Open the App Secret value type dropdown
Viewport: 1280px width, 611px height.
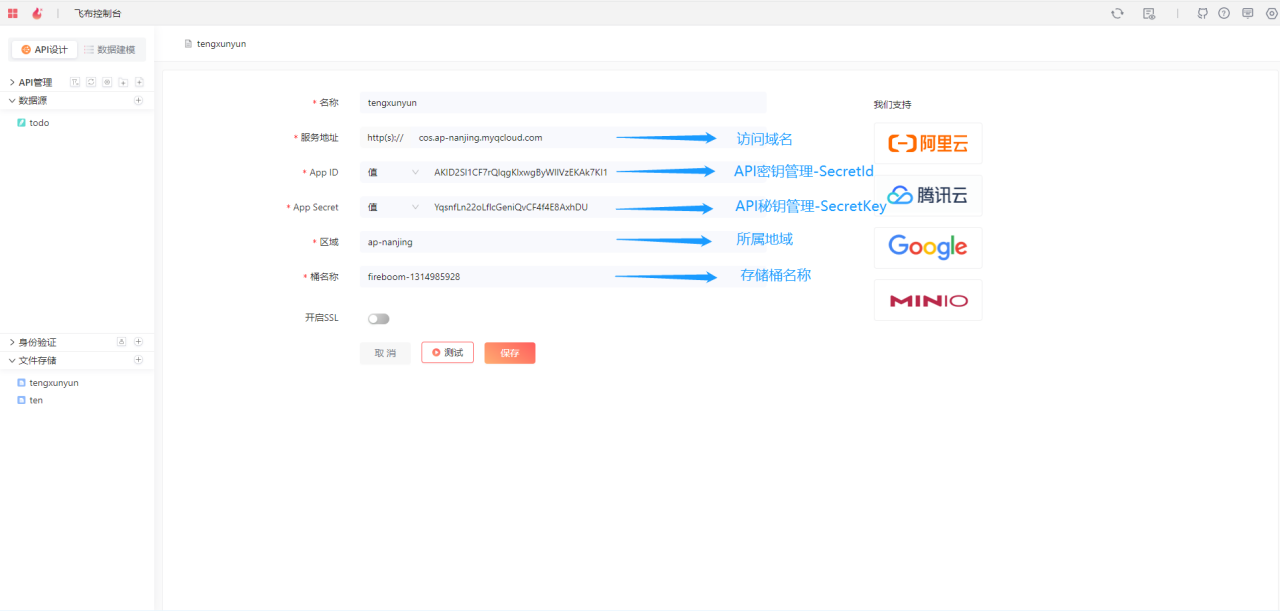coord(393,207)
